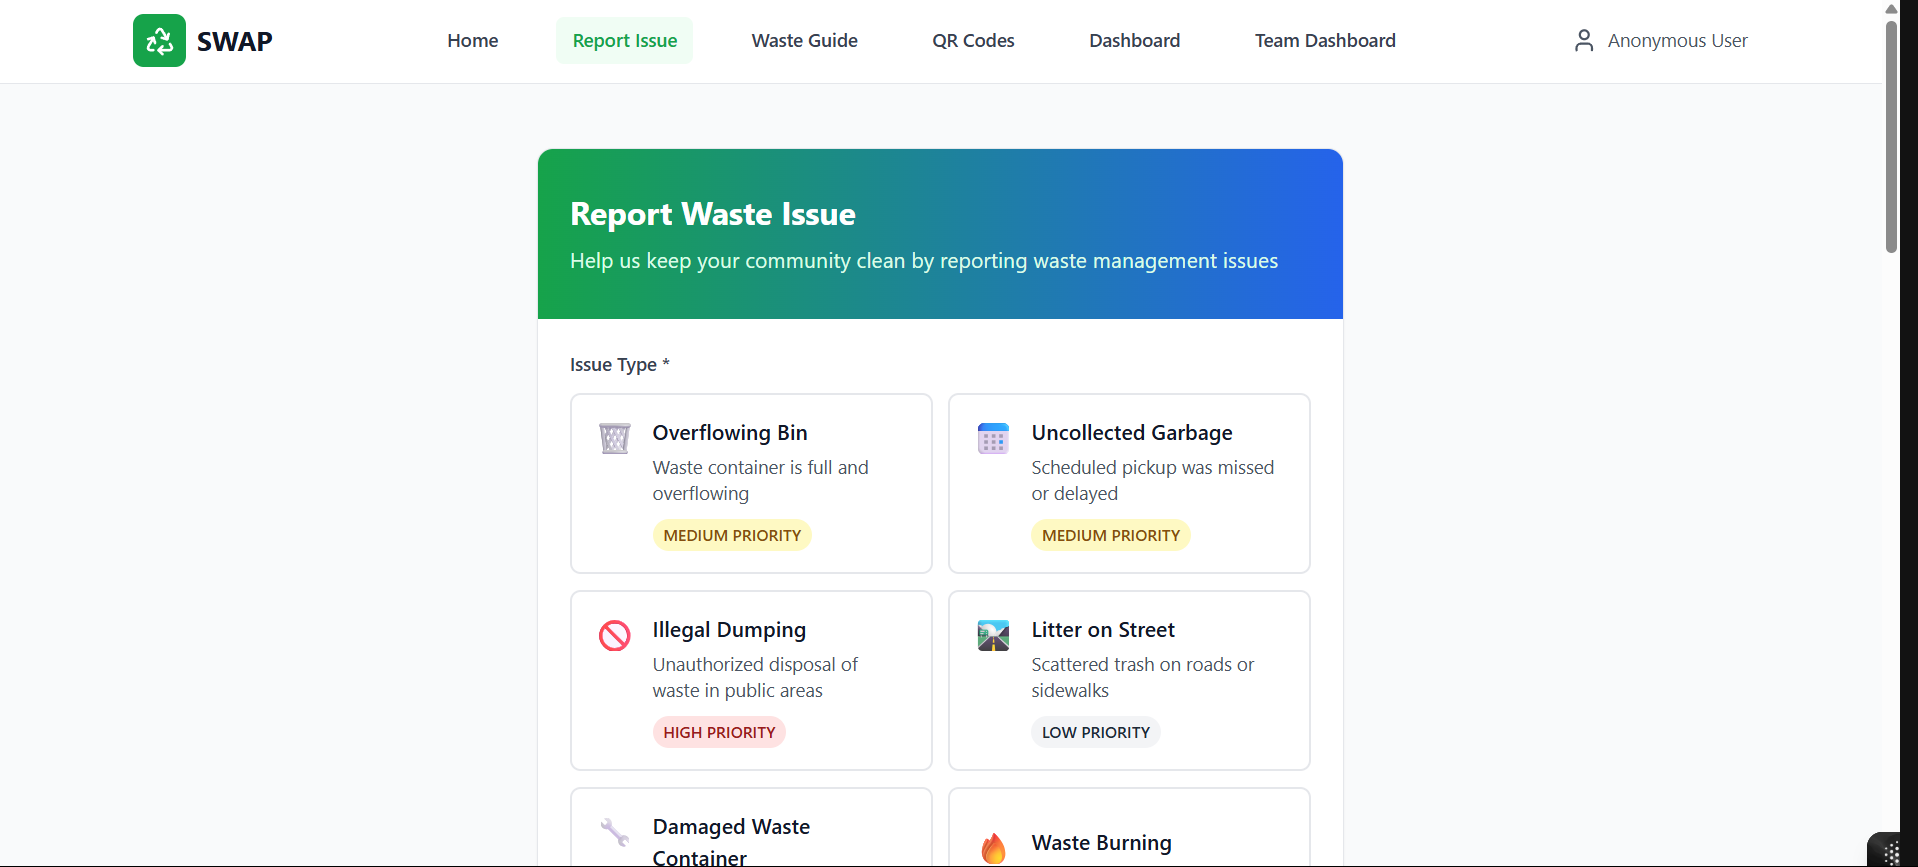Screen dimensions: 1918x867
Task: Click the Illegal Dumping prohibited icon
Action: pyautogui.click(x=614, y=635)
